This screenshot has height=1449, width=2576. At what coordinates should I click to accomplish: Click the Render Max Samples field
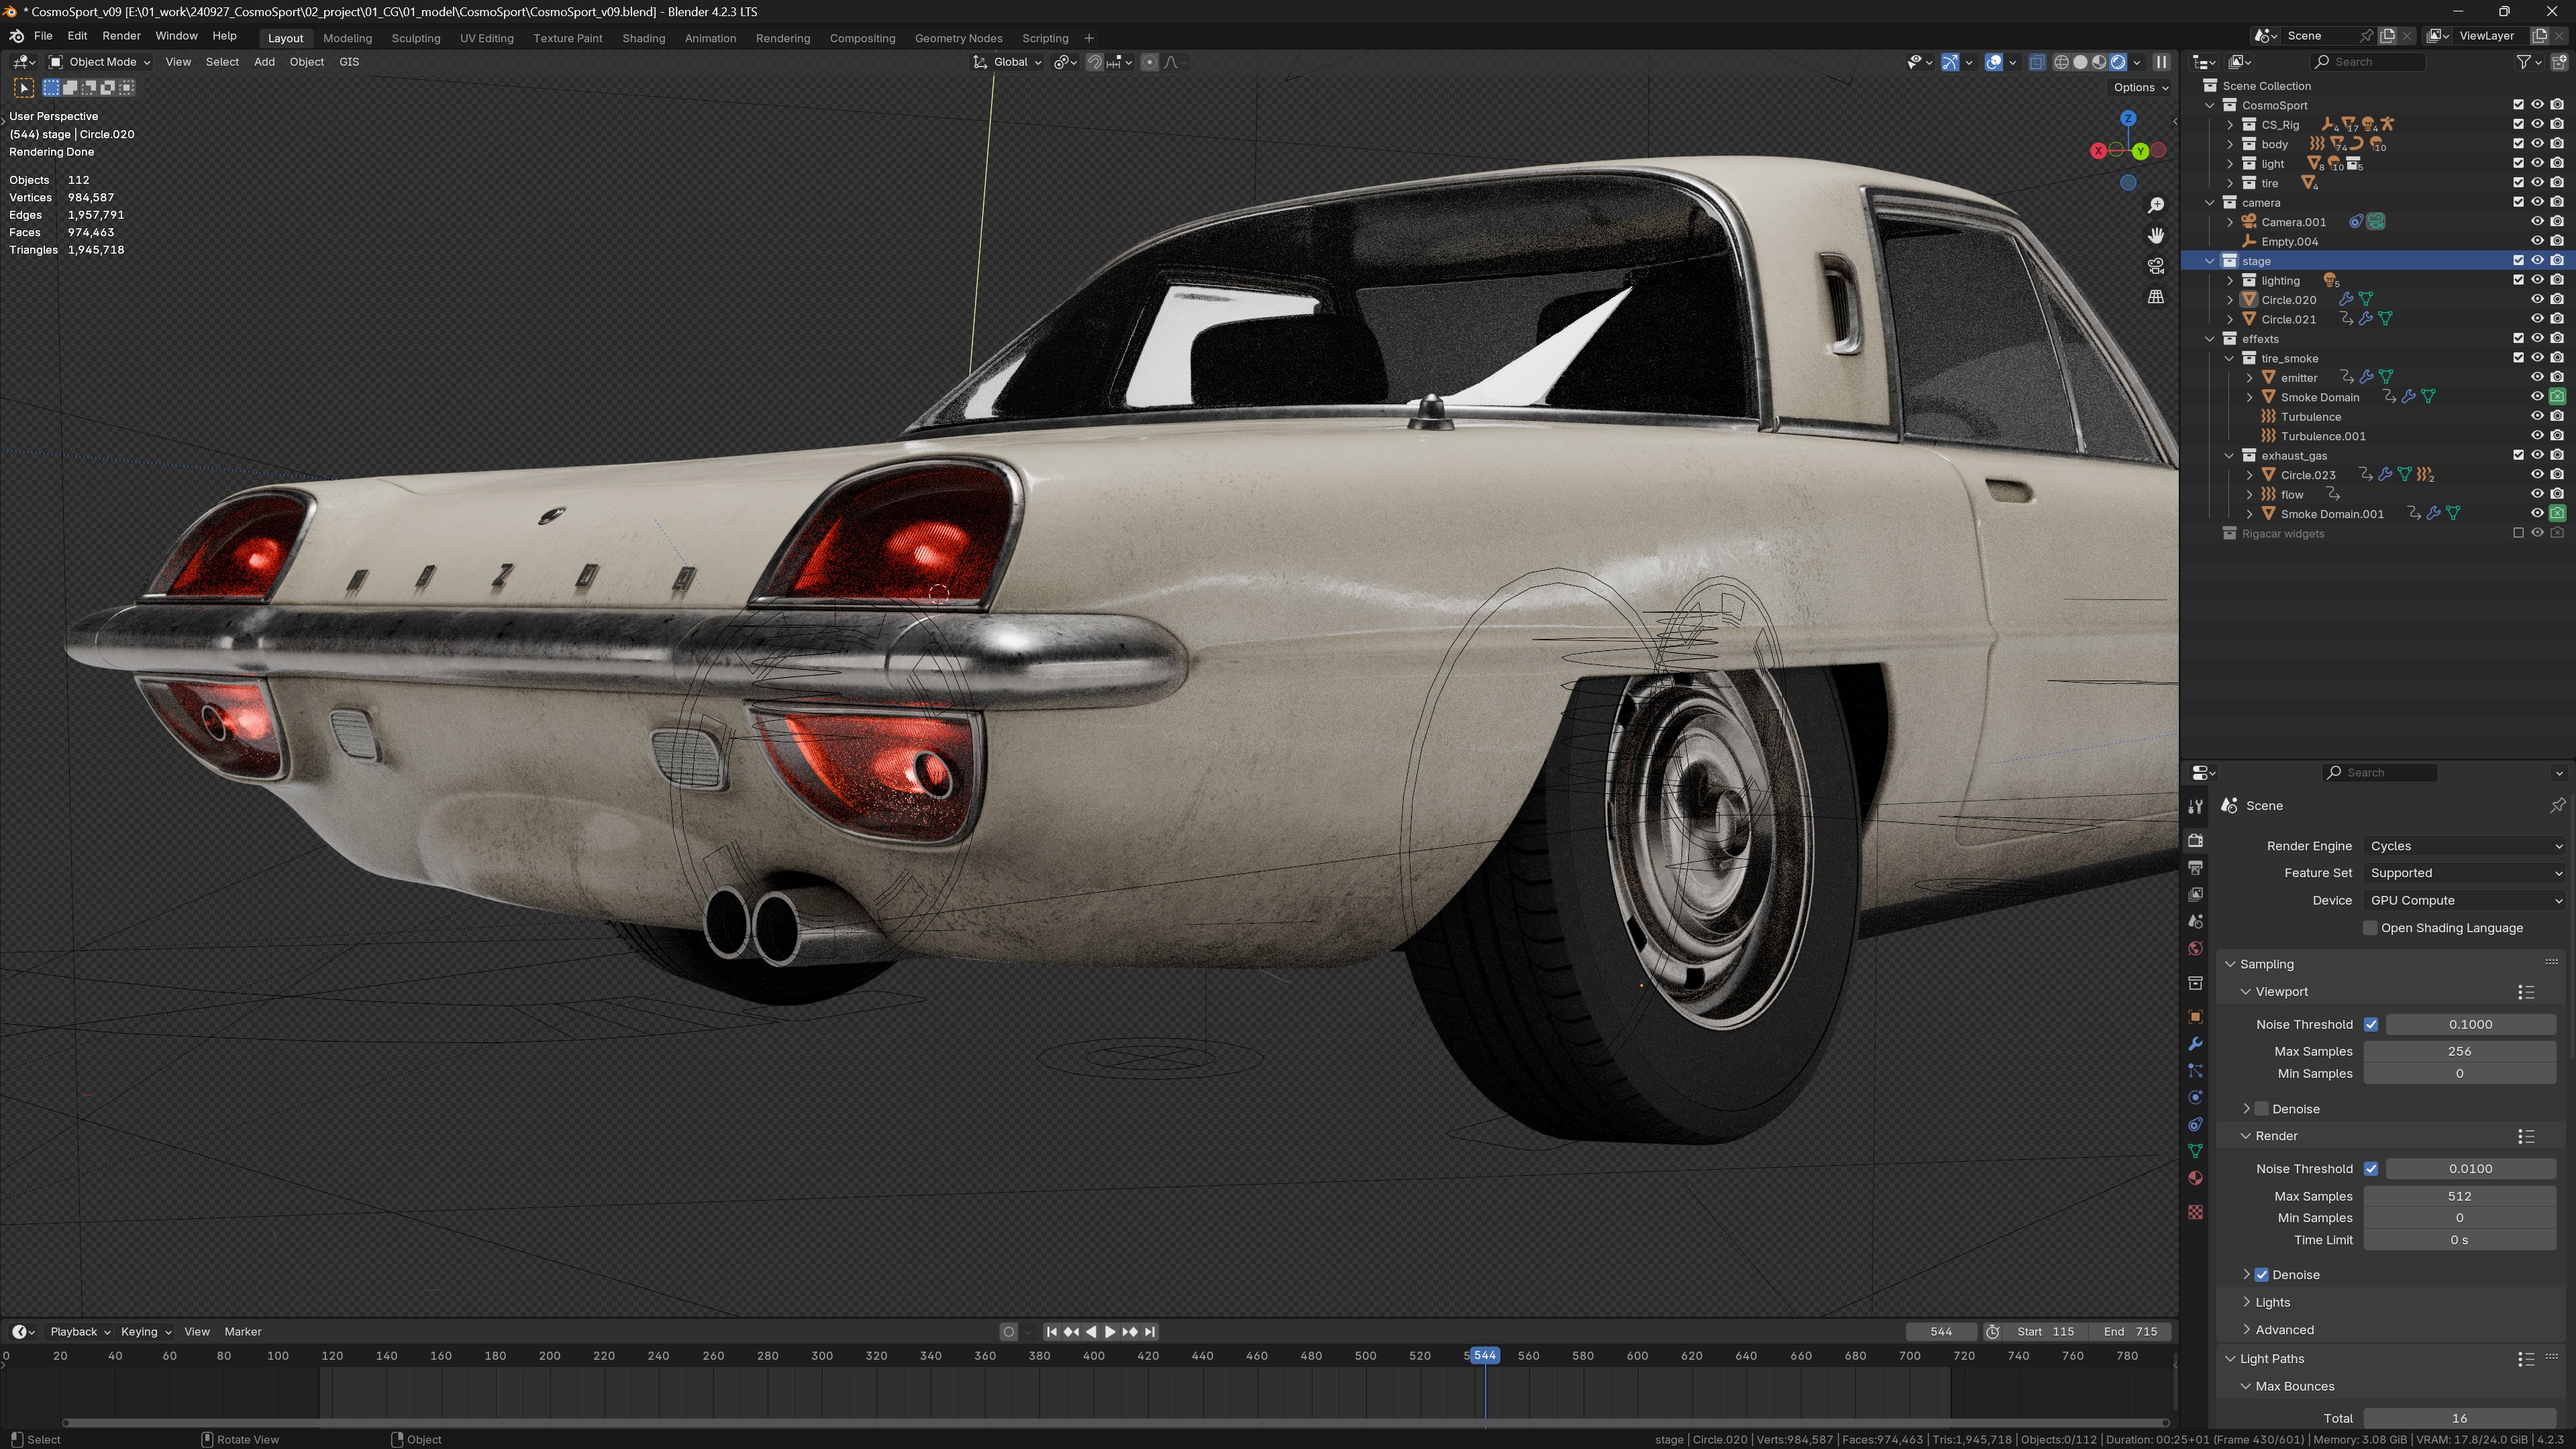pyautogui.click(x=2459, y=1196)
